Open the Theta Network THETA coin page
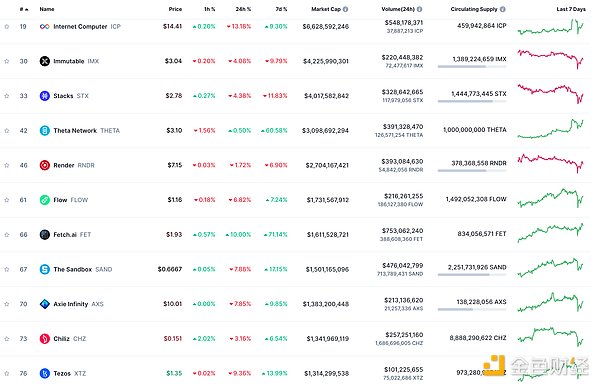This screenshot has height=387, width=600. pos(86,131)
